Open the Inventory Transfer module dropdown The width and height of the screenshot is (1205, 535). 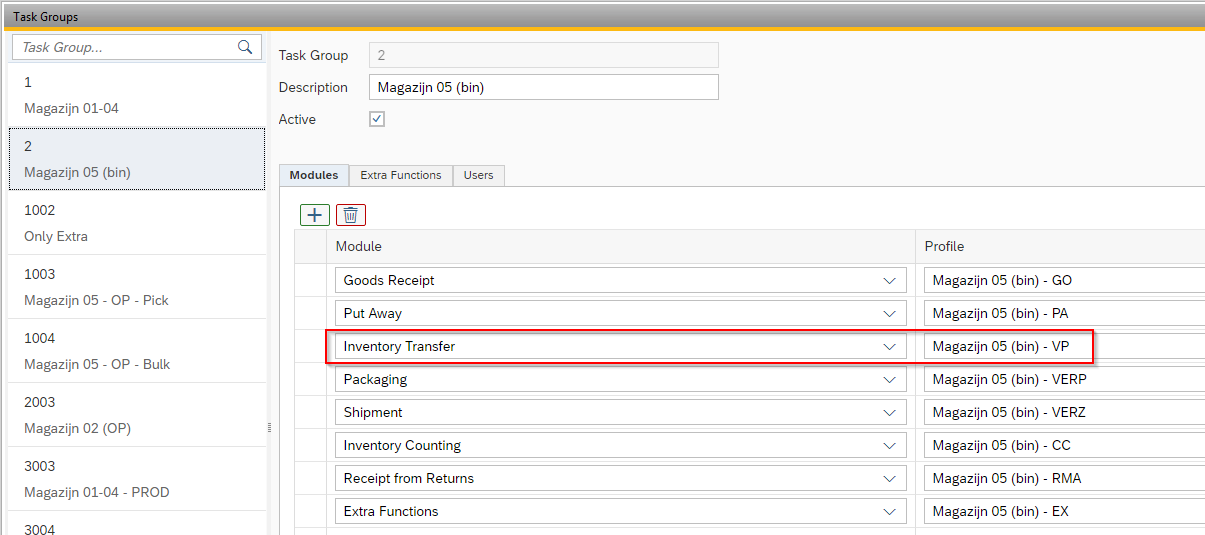pos(889,347)
